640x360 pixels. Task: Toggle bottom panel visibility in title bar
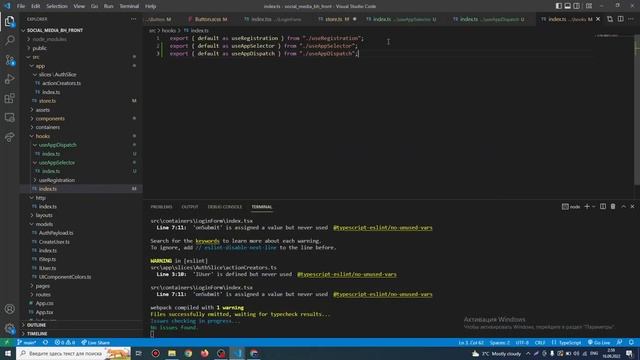(568, 6)
